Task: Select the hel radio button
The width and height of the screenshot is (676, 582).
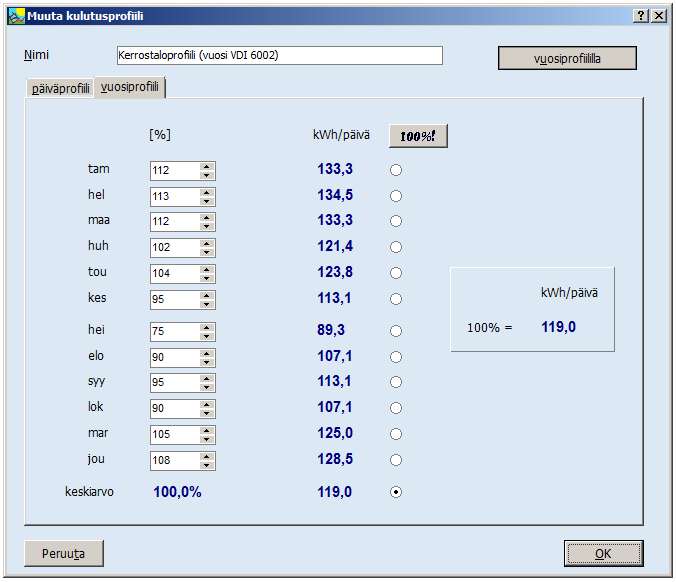Action: (396, 196)
